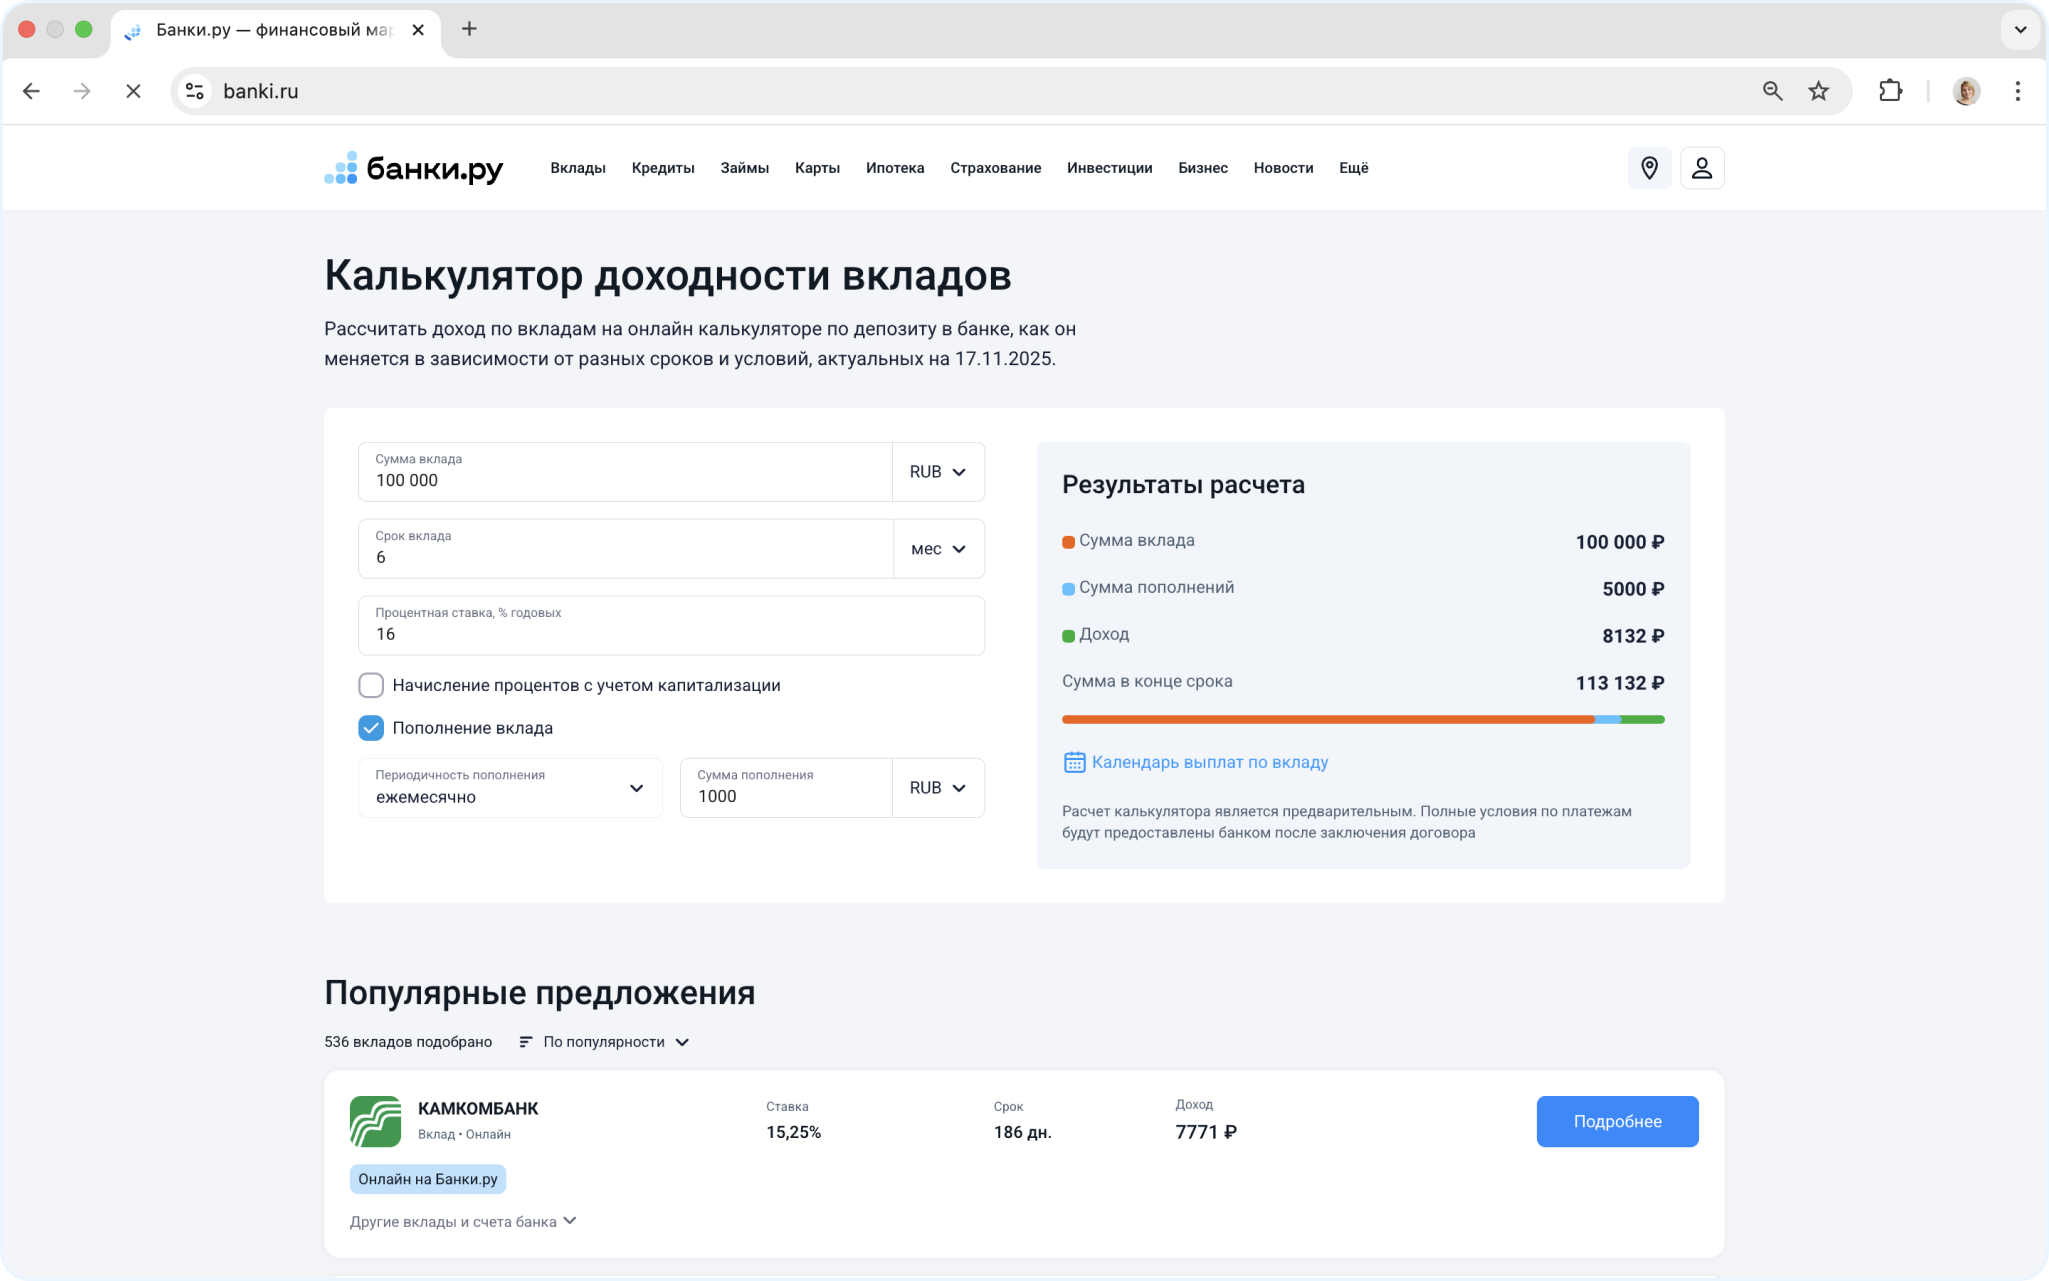Open the term unit мес dropdown

[937, 549]
